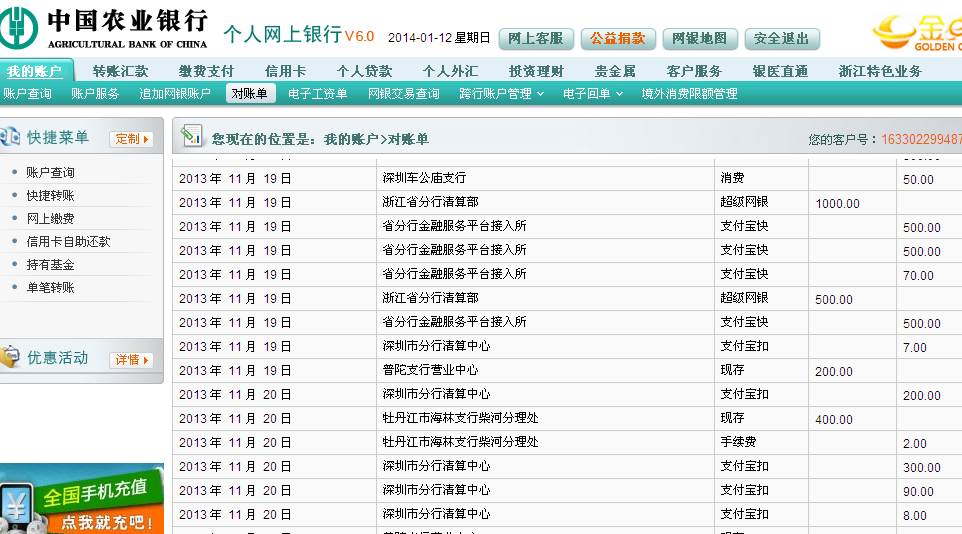
Task: Open the mobile recharge (全国手机充值) banner
Action: click(81, 500)
